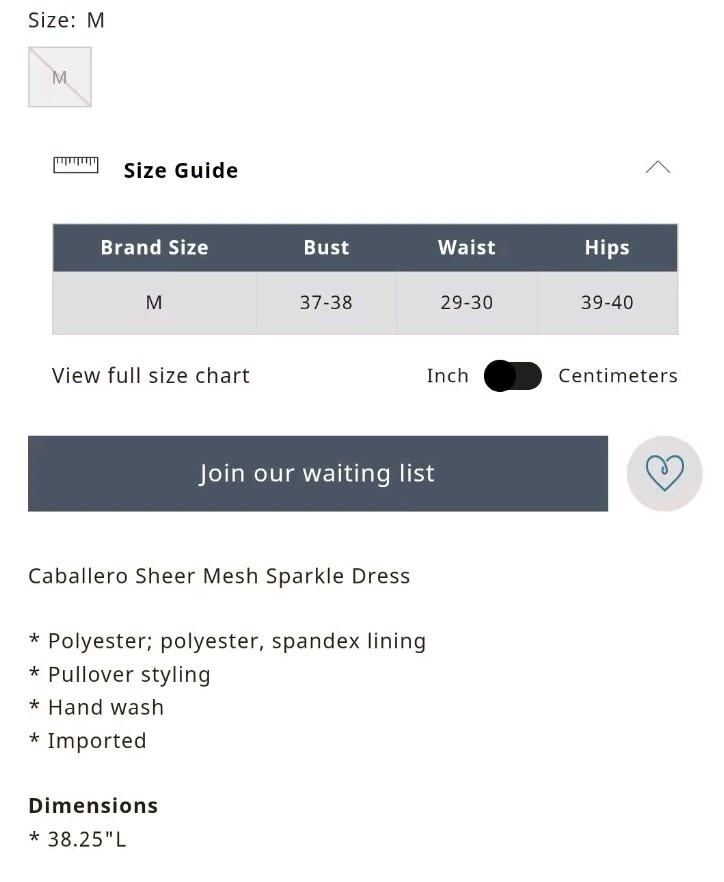
Task: Click the 39-40 hips measurement cell
Action: click(x=607, y=302)
